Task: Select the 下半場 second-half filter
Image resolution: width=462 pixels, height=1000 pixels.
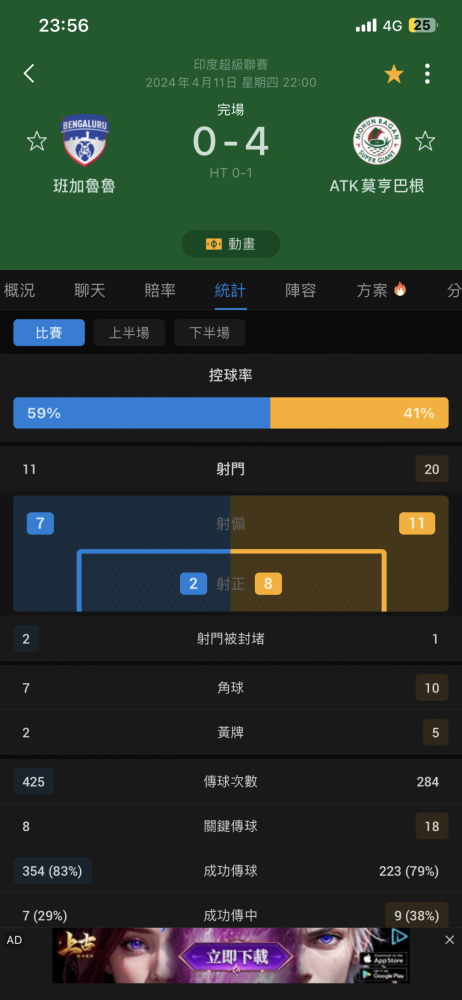Action: (209, 333)
